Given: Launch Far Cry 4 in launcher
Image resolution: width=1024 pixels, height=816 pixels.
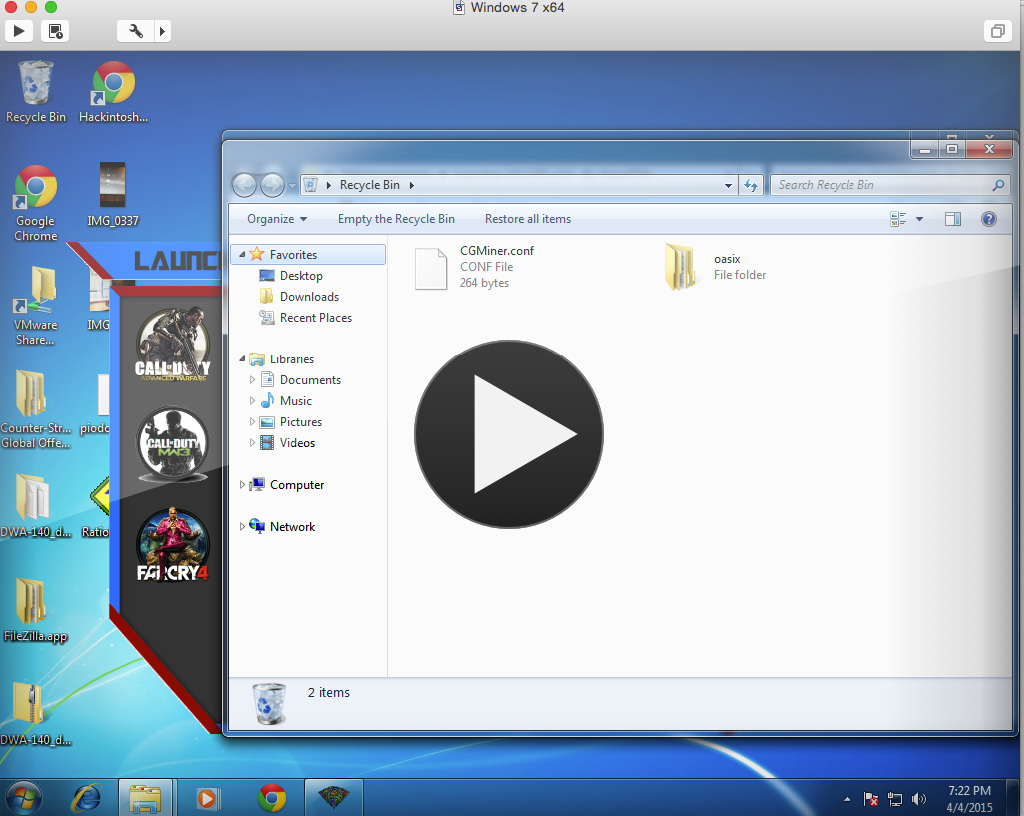Looking at the screenshot, I should click(172, 545).
